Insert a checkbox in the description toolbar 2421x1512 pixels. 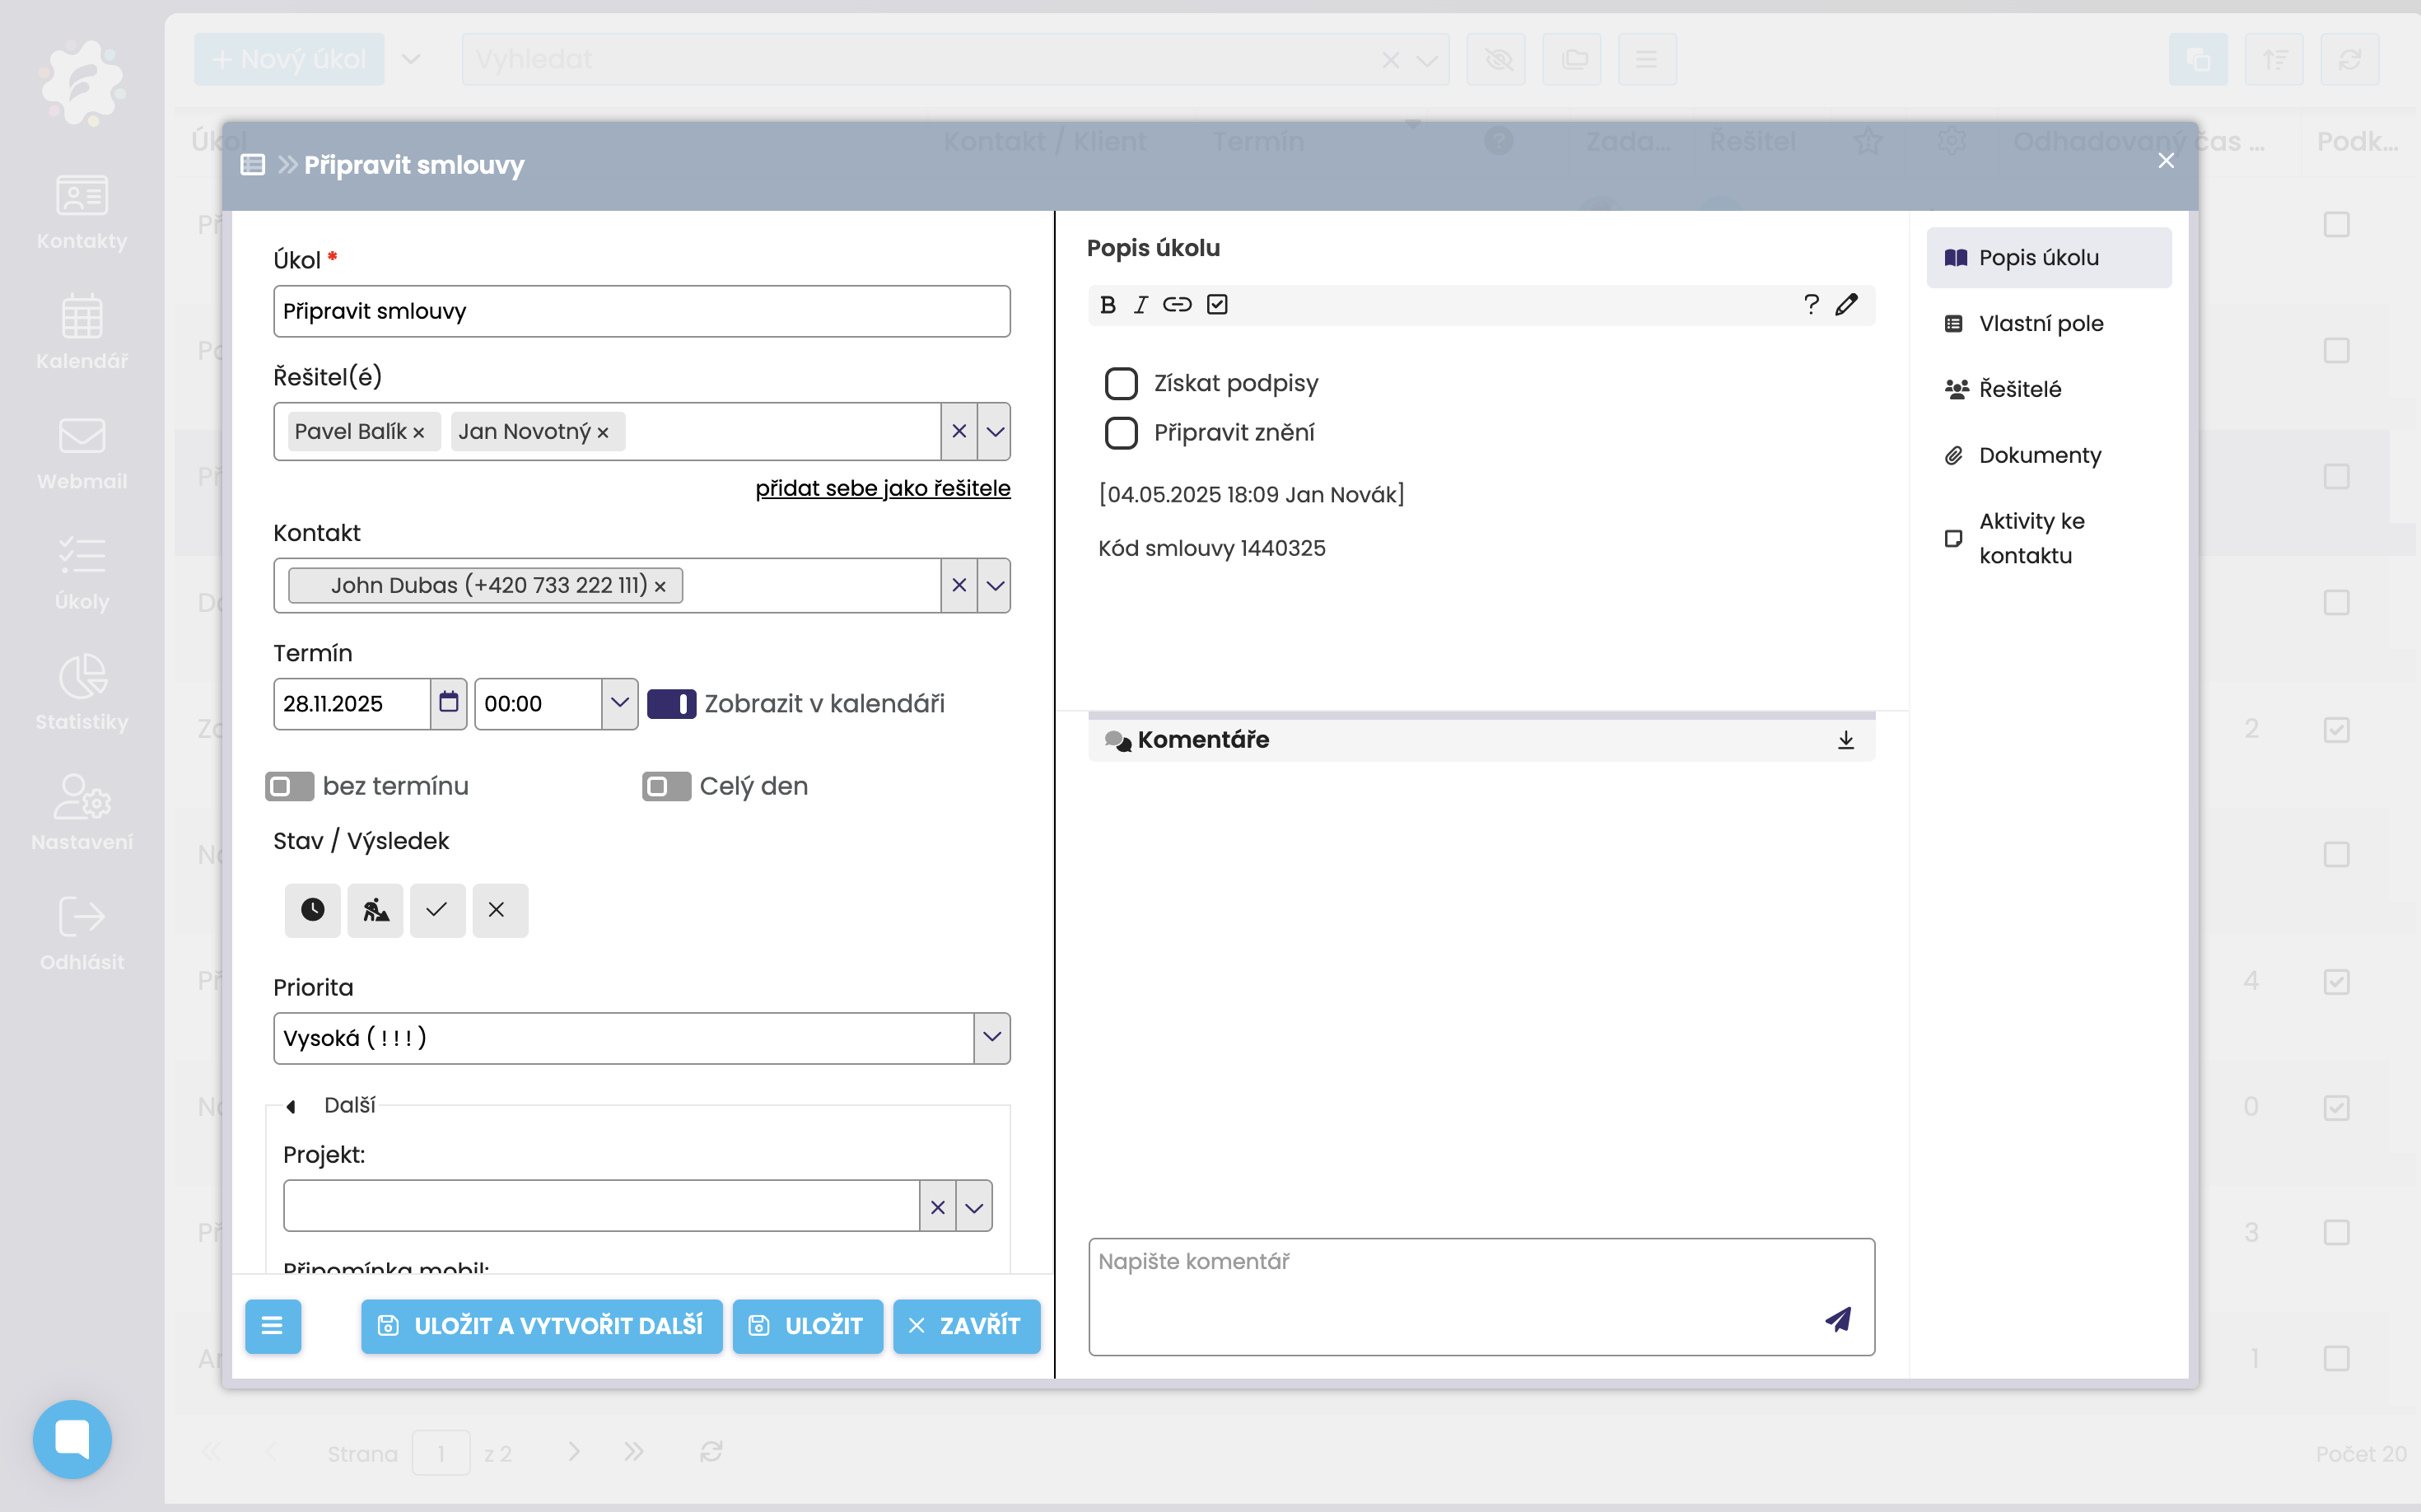point(1217,305)
